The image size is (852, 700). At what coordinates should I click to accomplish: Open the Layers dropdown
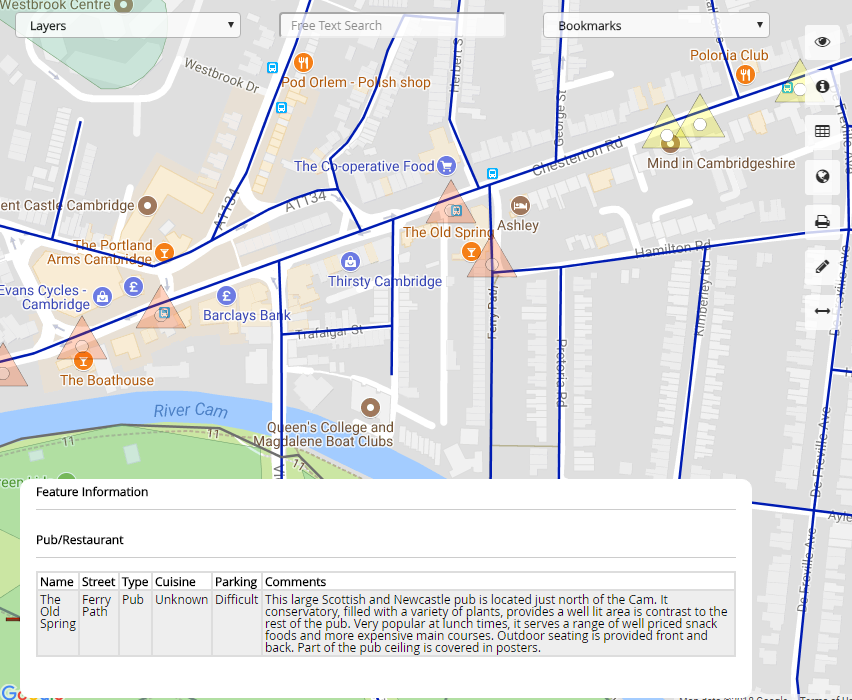128,26
